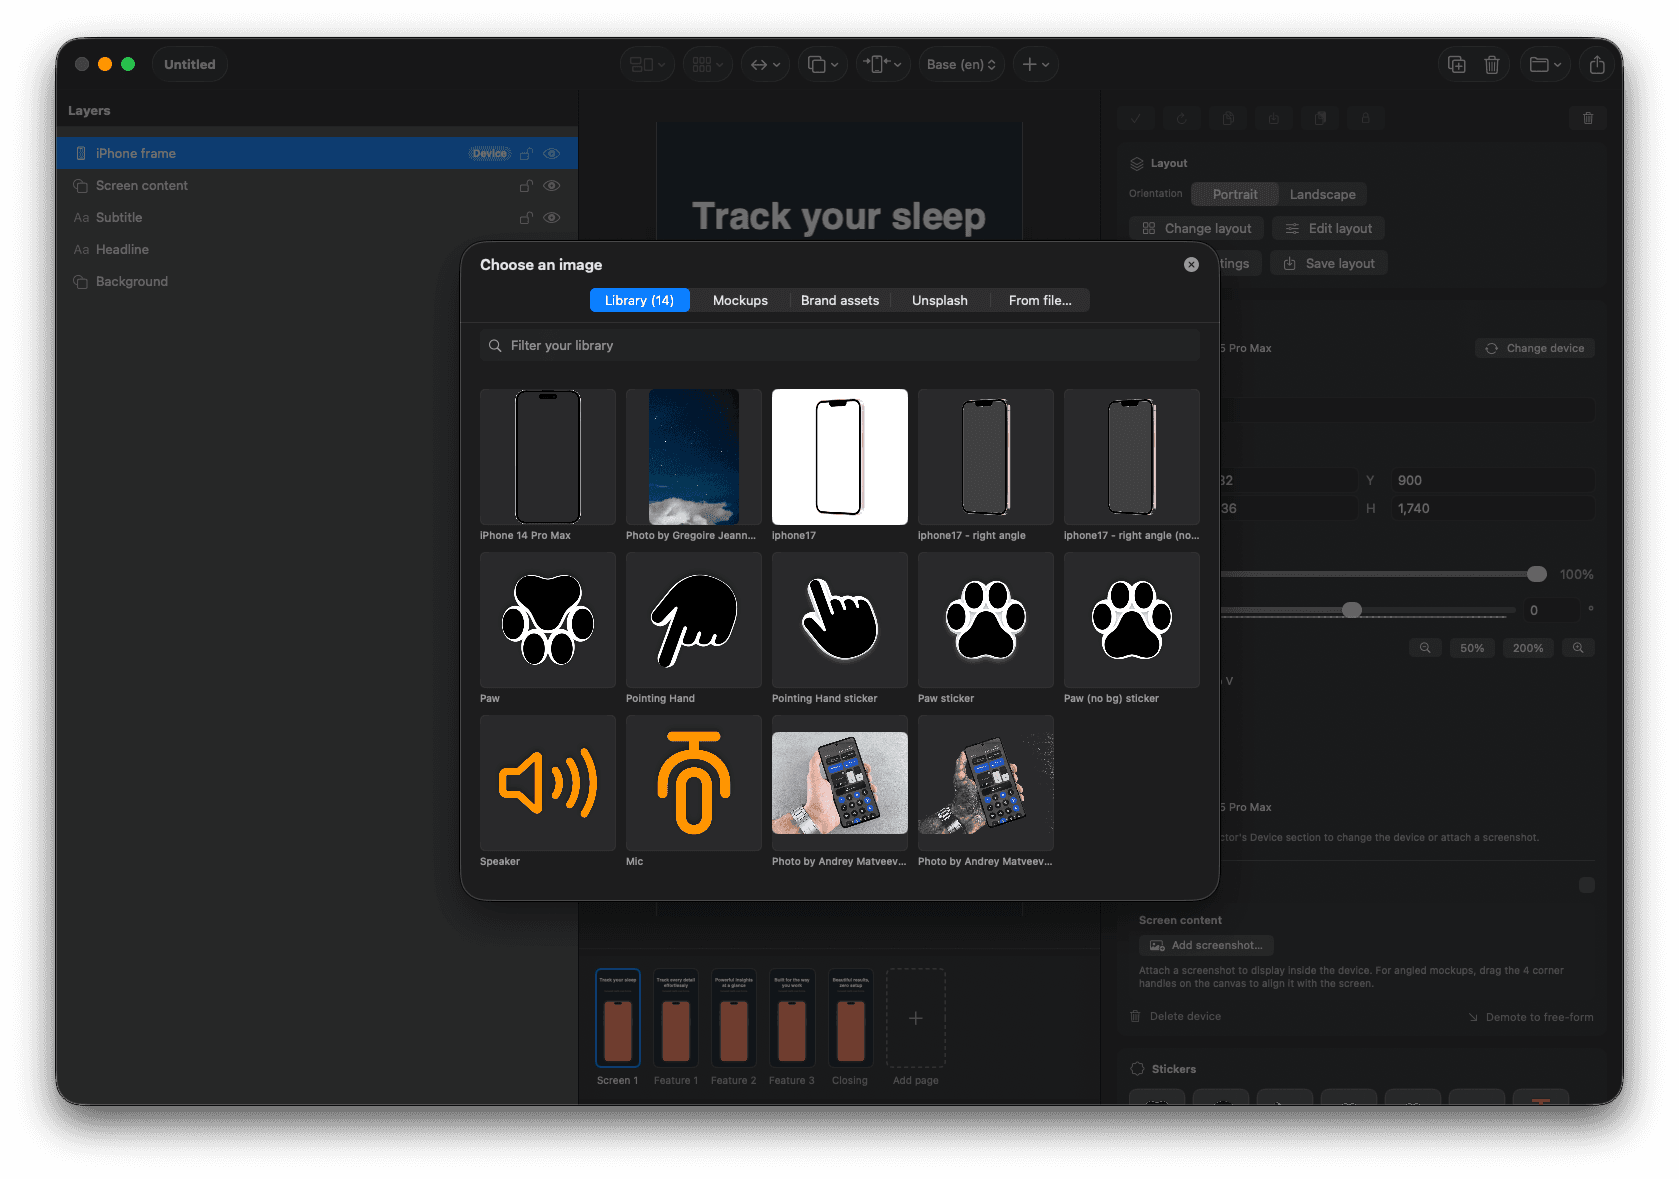
Task: Click Delete device in the inspector
Action: point(1176,1016)
